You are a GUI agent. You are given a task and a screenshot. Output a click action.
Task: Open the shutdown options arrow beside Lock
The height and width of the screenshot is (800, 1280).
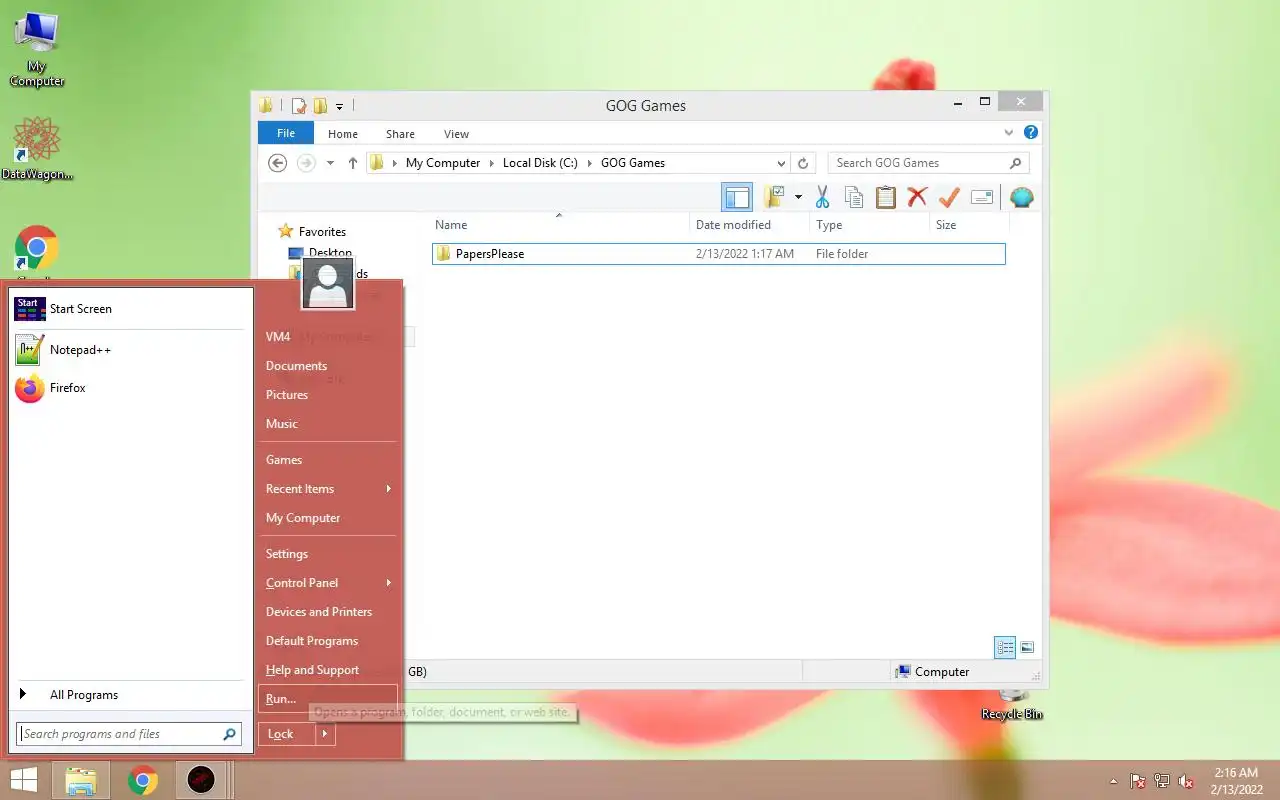[x=324, y=734]
